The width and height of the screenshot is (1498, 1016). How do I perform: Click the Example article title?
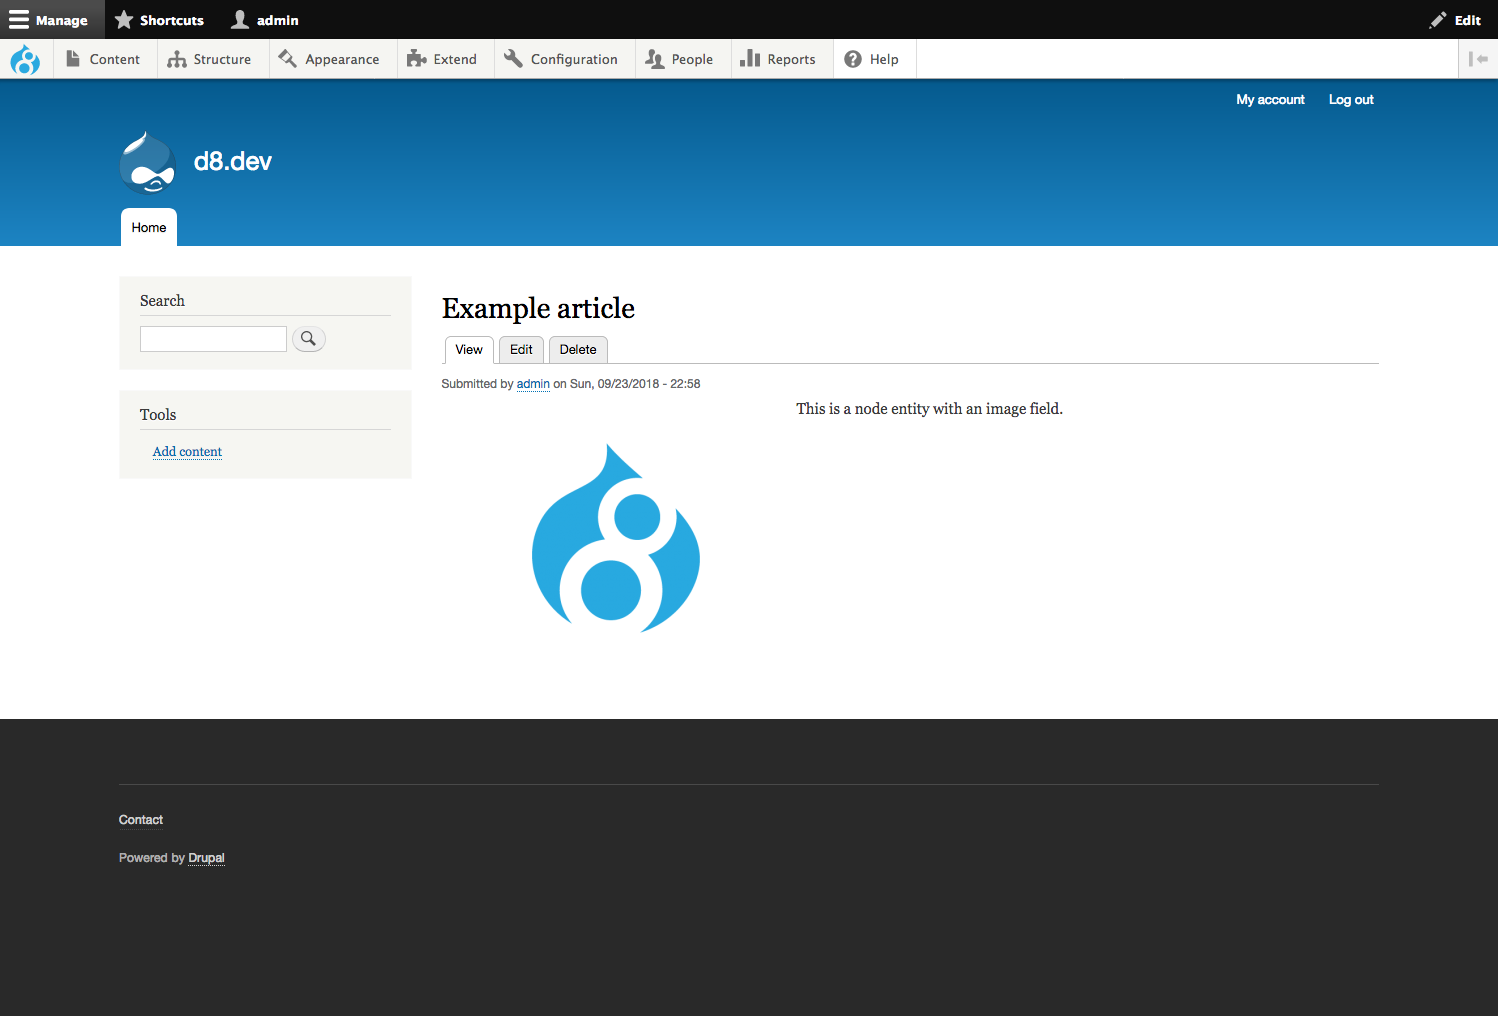pyautogui.click(x=538, y=308)
